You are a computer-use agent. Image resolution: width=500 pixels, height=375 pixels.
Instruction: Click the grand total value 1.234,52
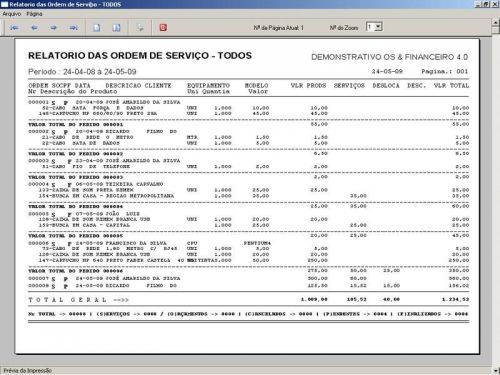(x=455, y=299)
